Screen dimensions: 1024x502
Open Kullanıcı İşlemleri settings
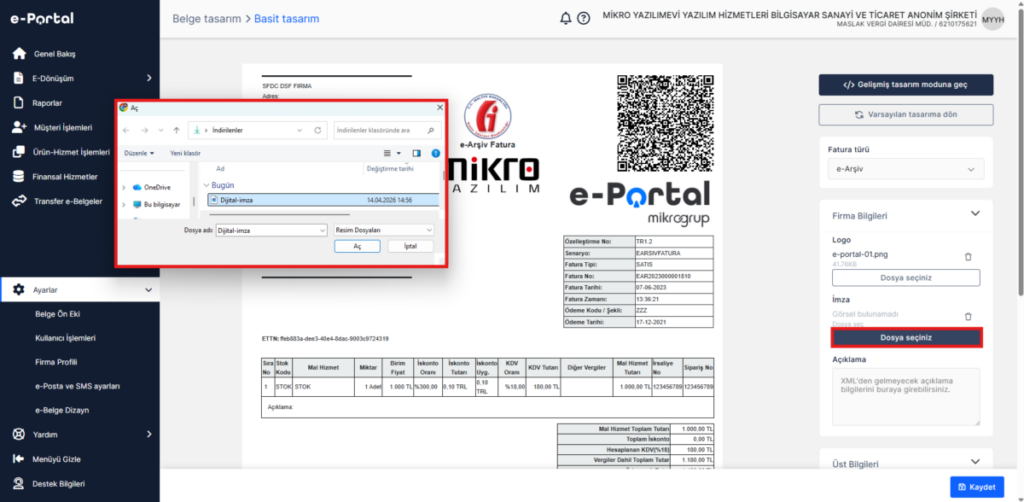(x=66, y=338)
